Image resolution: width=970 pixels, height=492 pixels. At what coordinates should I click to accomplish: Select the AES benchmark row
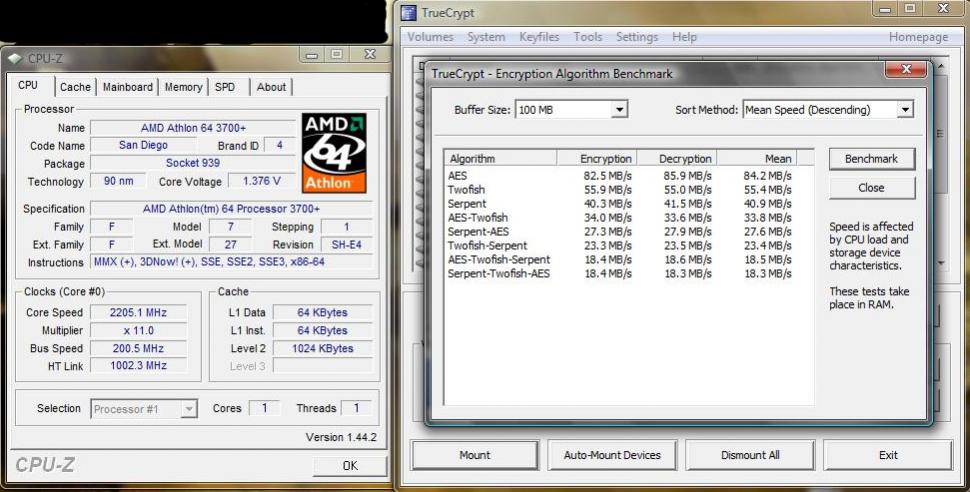click(x=619, y=176)
